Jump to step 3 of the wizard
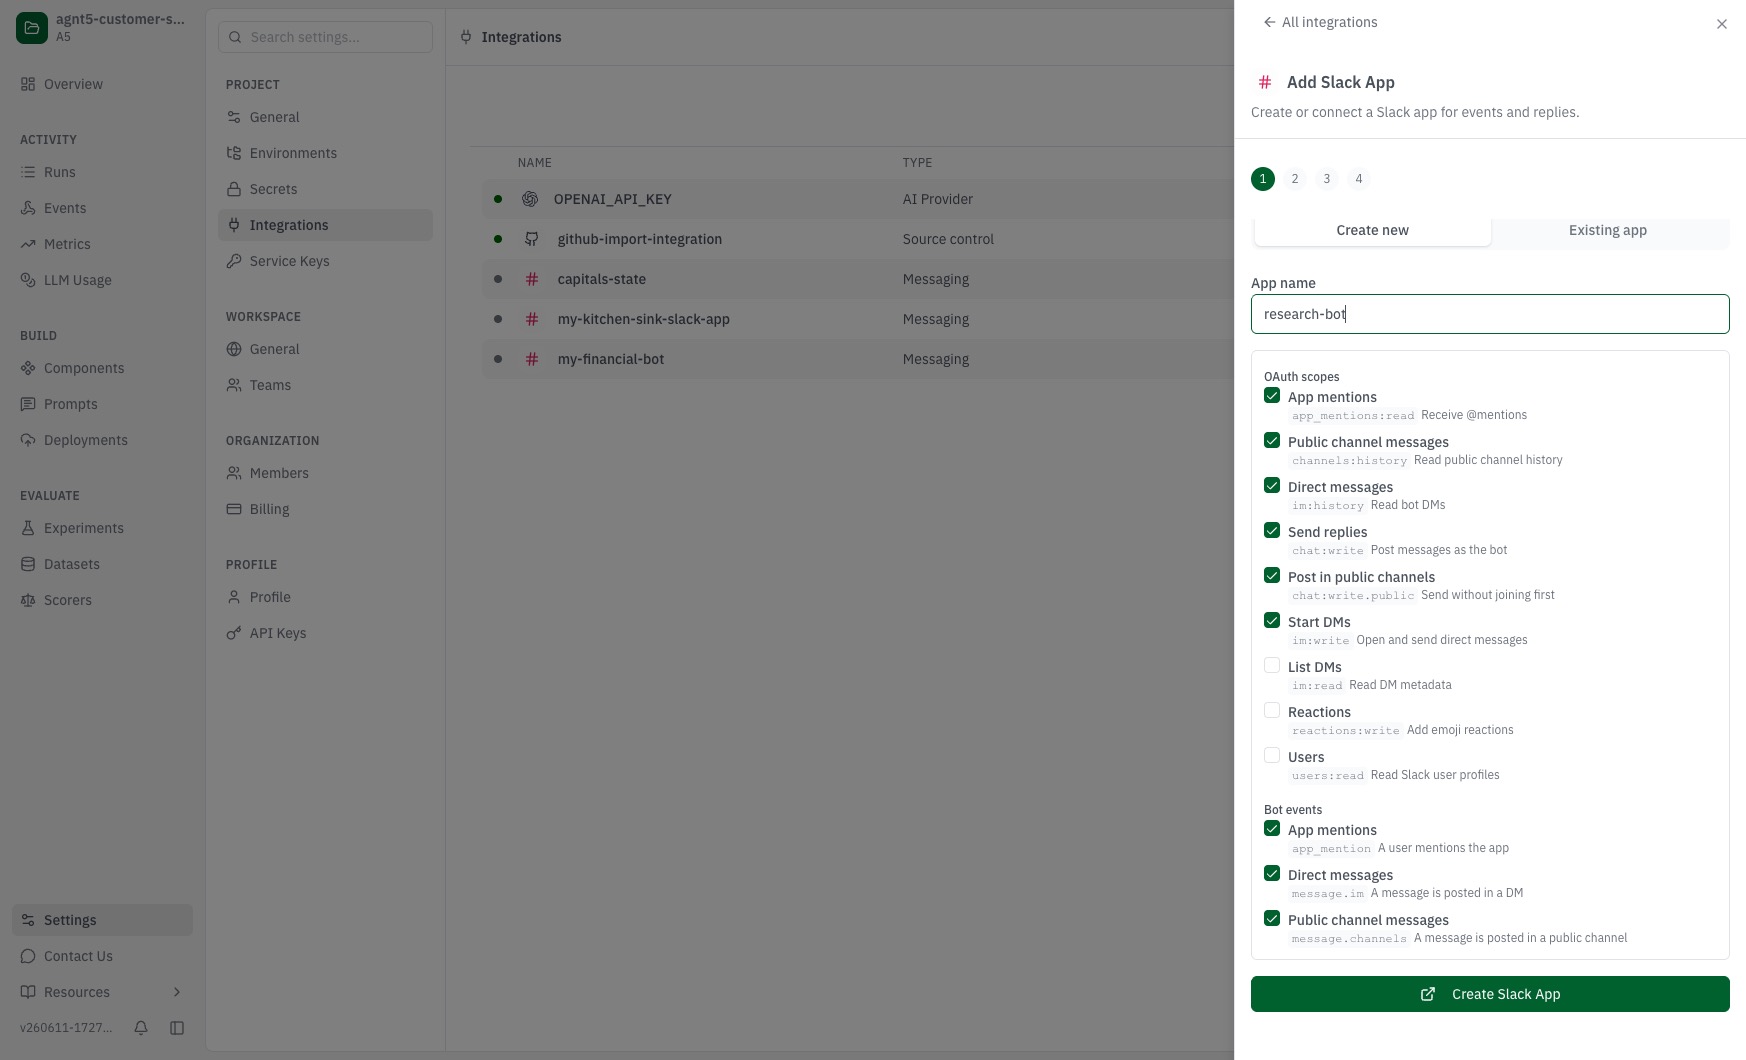Viewport: 1746px width, 1060px height. coord(1327,179)
